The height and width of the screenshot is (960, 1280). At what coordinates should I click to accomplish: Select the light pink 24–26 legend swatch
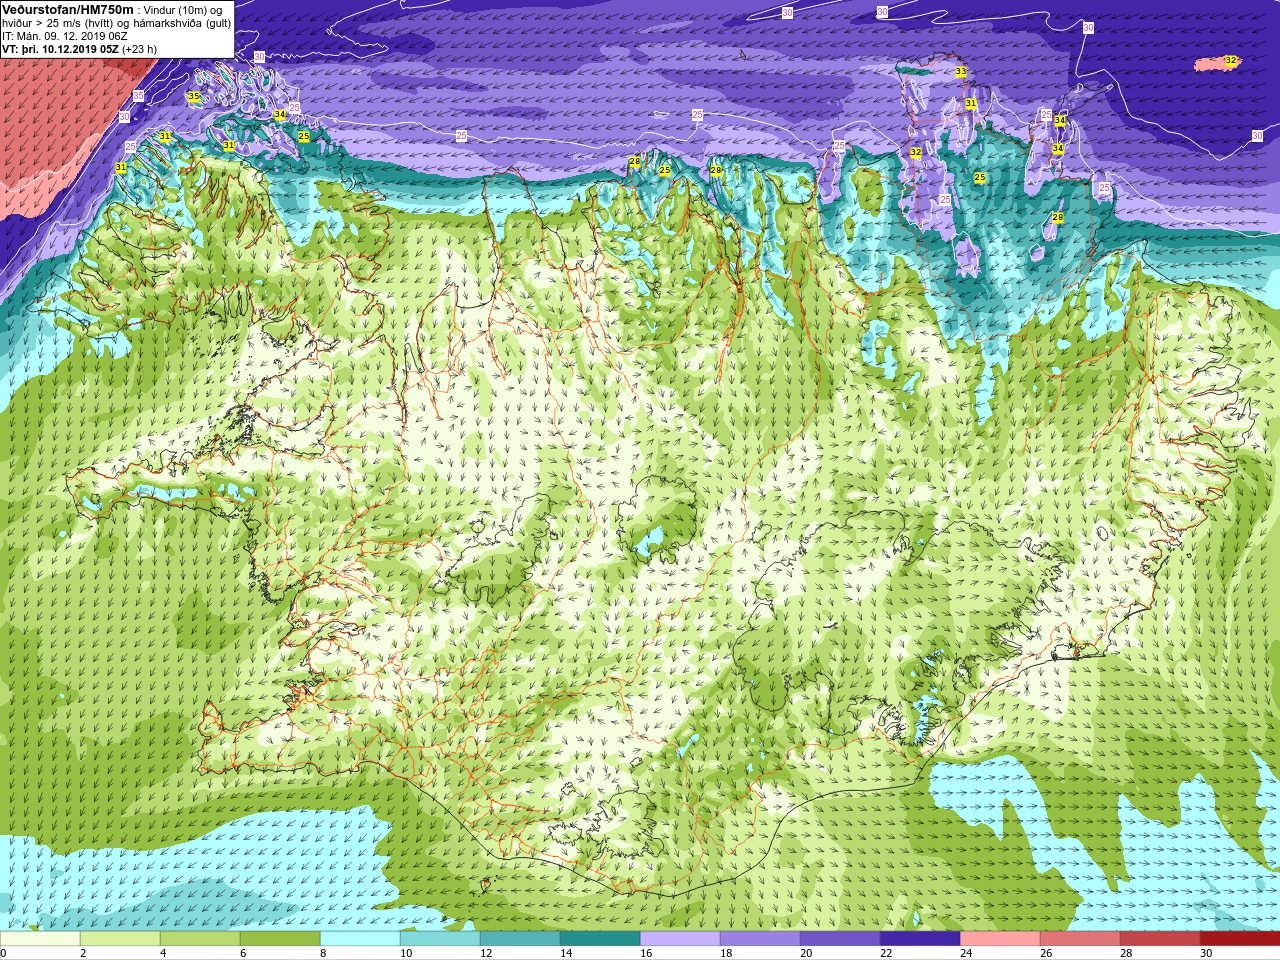(1000, 939)
